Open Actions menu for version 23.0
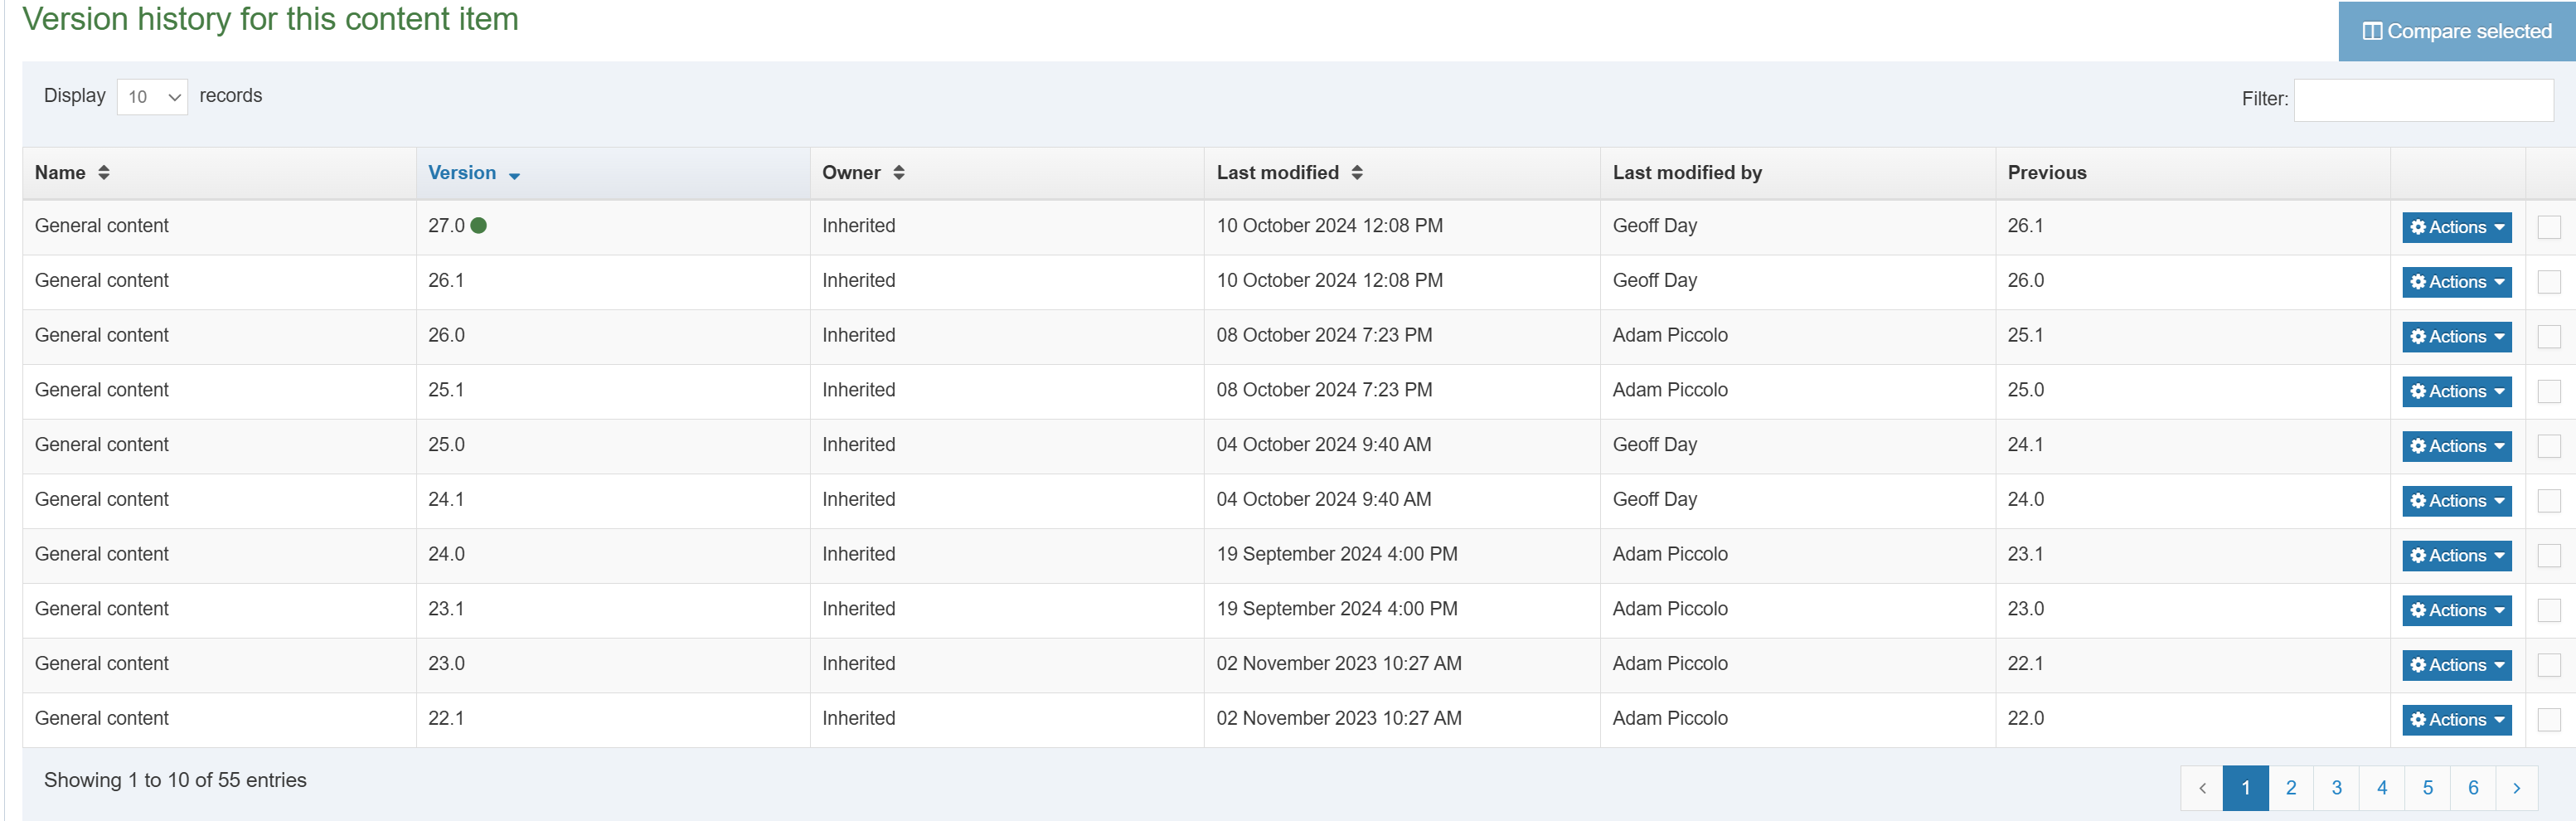Image resolution: width=2576 pixels, height=821 pixels. 2456,665
